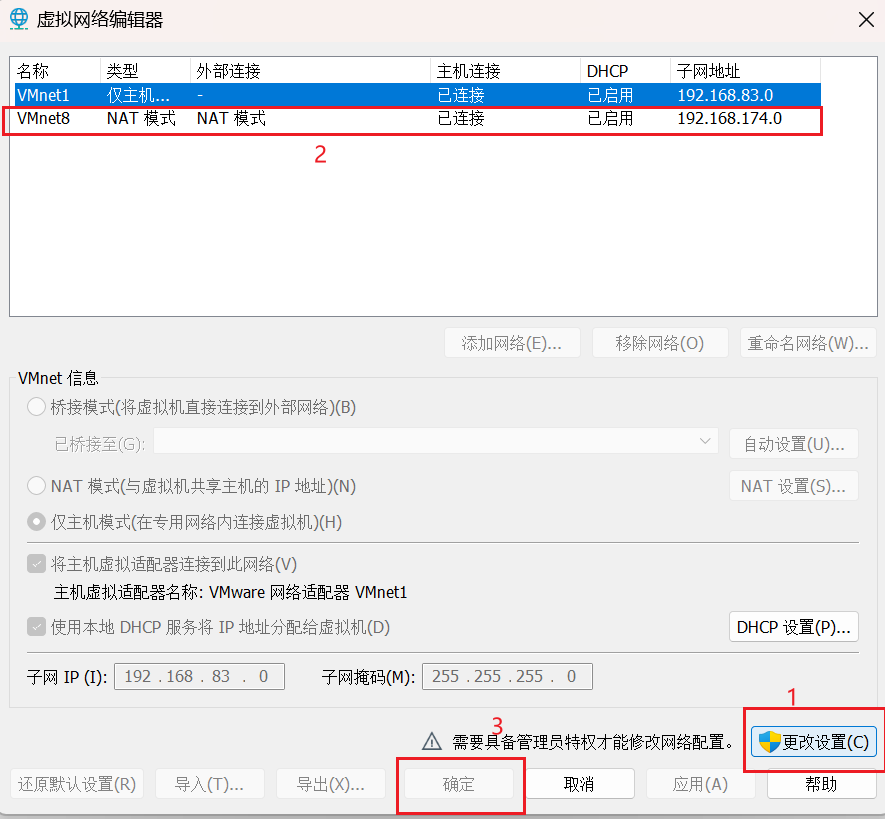Select the 桥接模式 radio button
Screen dimensions: 885x819
(36, 407)
